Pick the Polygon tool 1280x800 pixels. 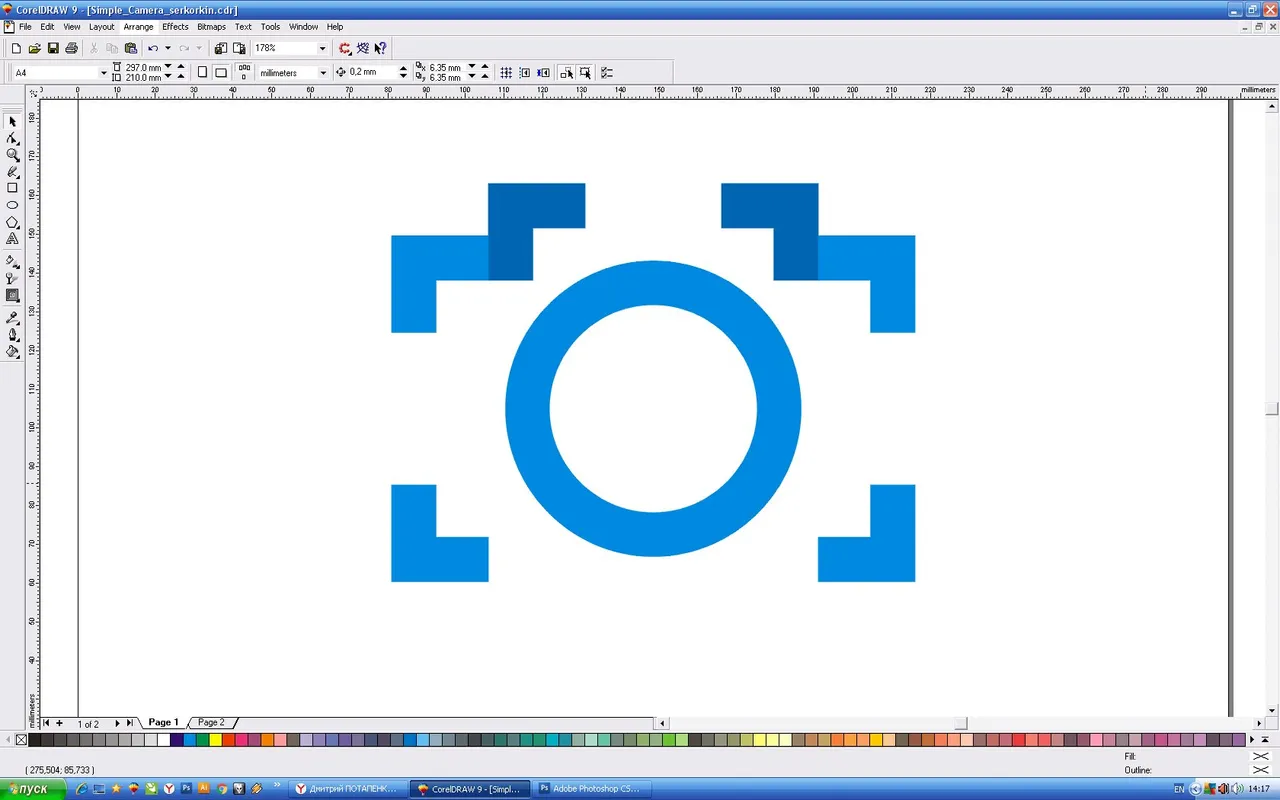pos(12,222)
